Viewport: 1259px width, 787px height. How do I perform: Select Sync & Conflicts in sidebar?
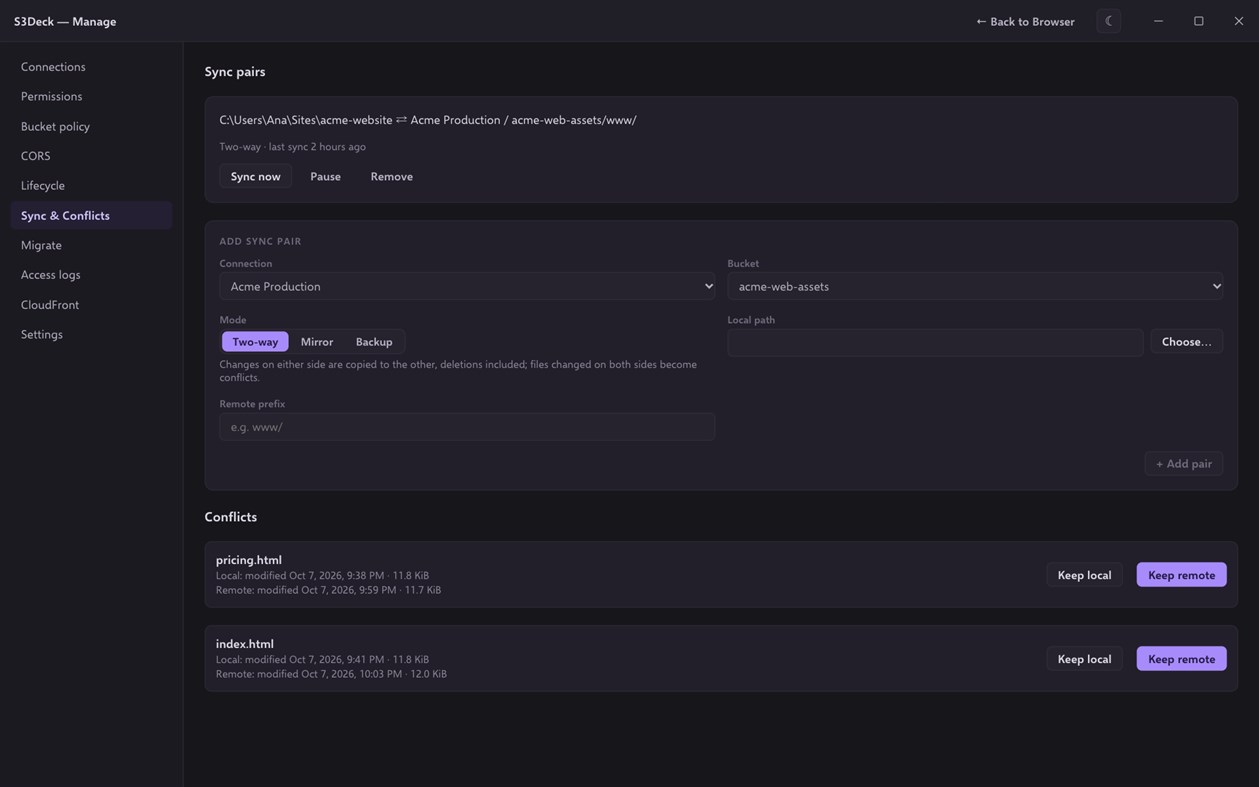[91, 215]
